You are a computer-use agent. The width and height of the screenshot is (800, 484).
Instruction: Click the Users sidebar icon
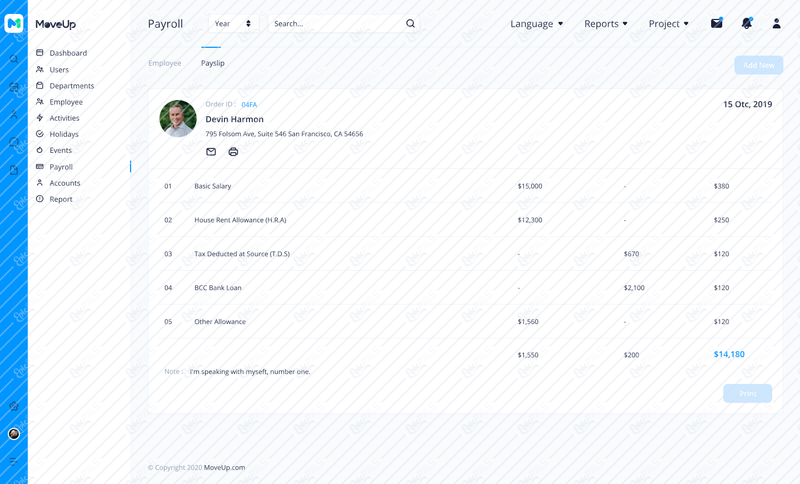40,69
